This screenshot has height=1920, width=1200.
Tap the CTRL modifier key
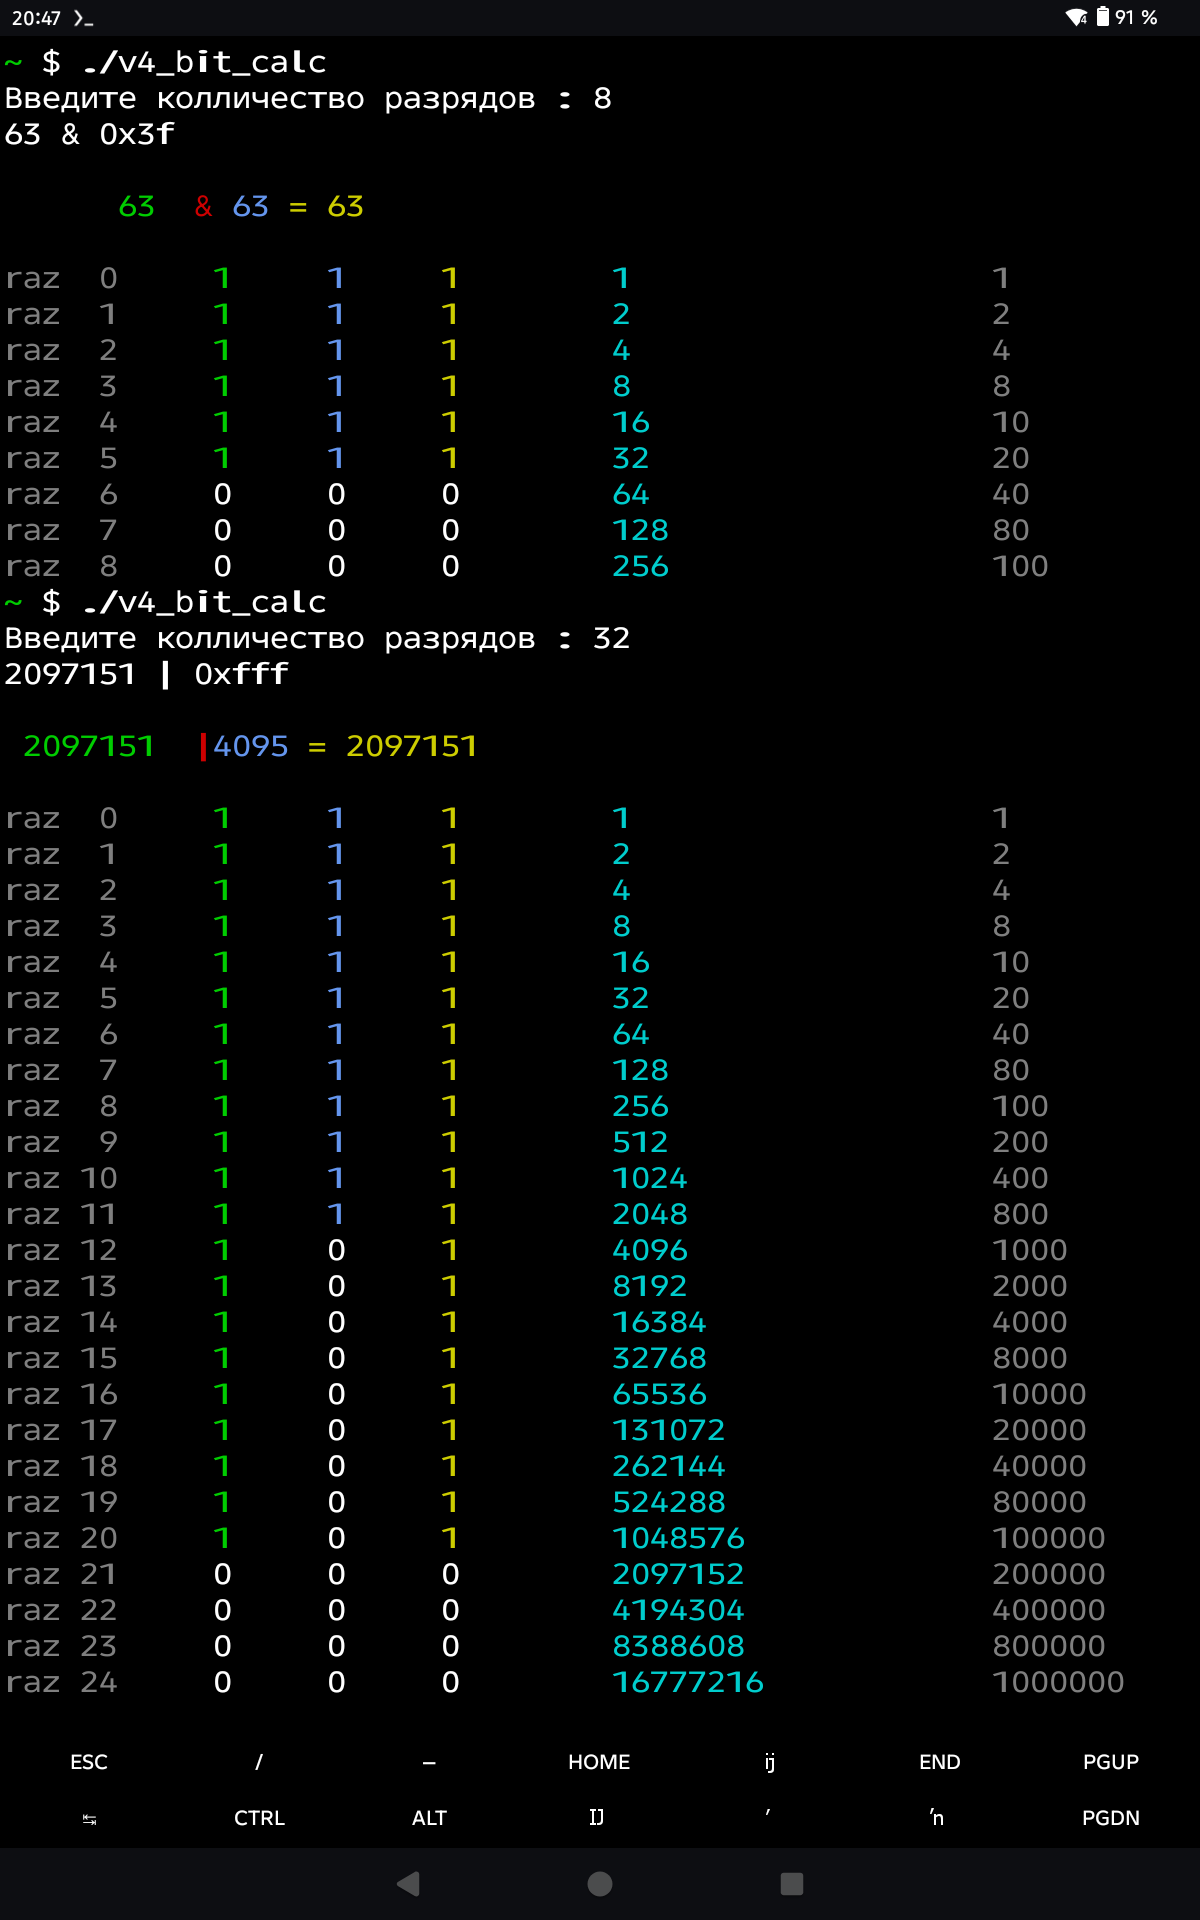click(x=259, y=1818)
